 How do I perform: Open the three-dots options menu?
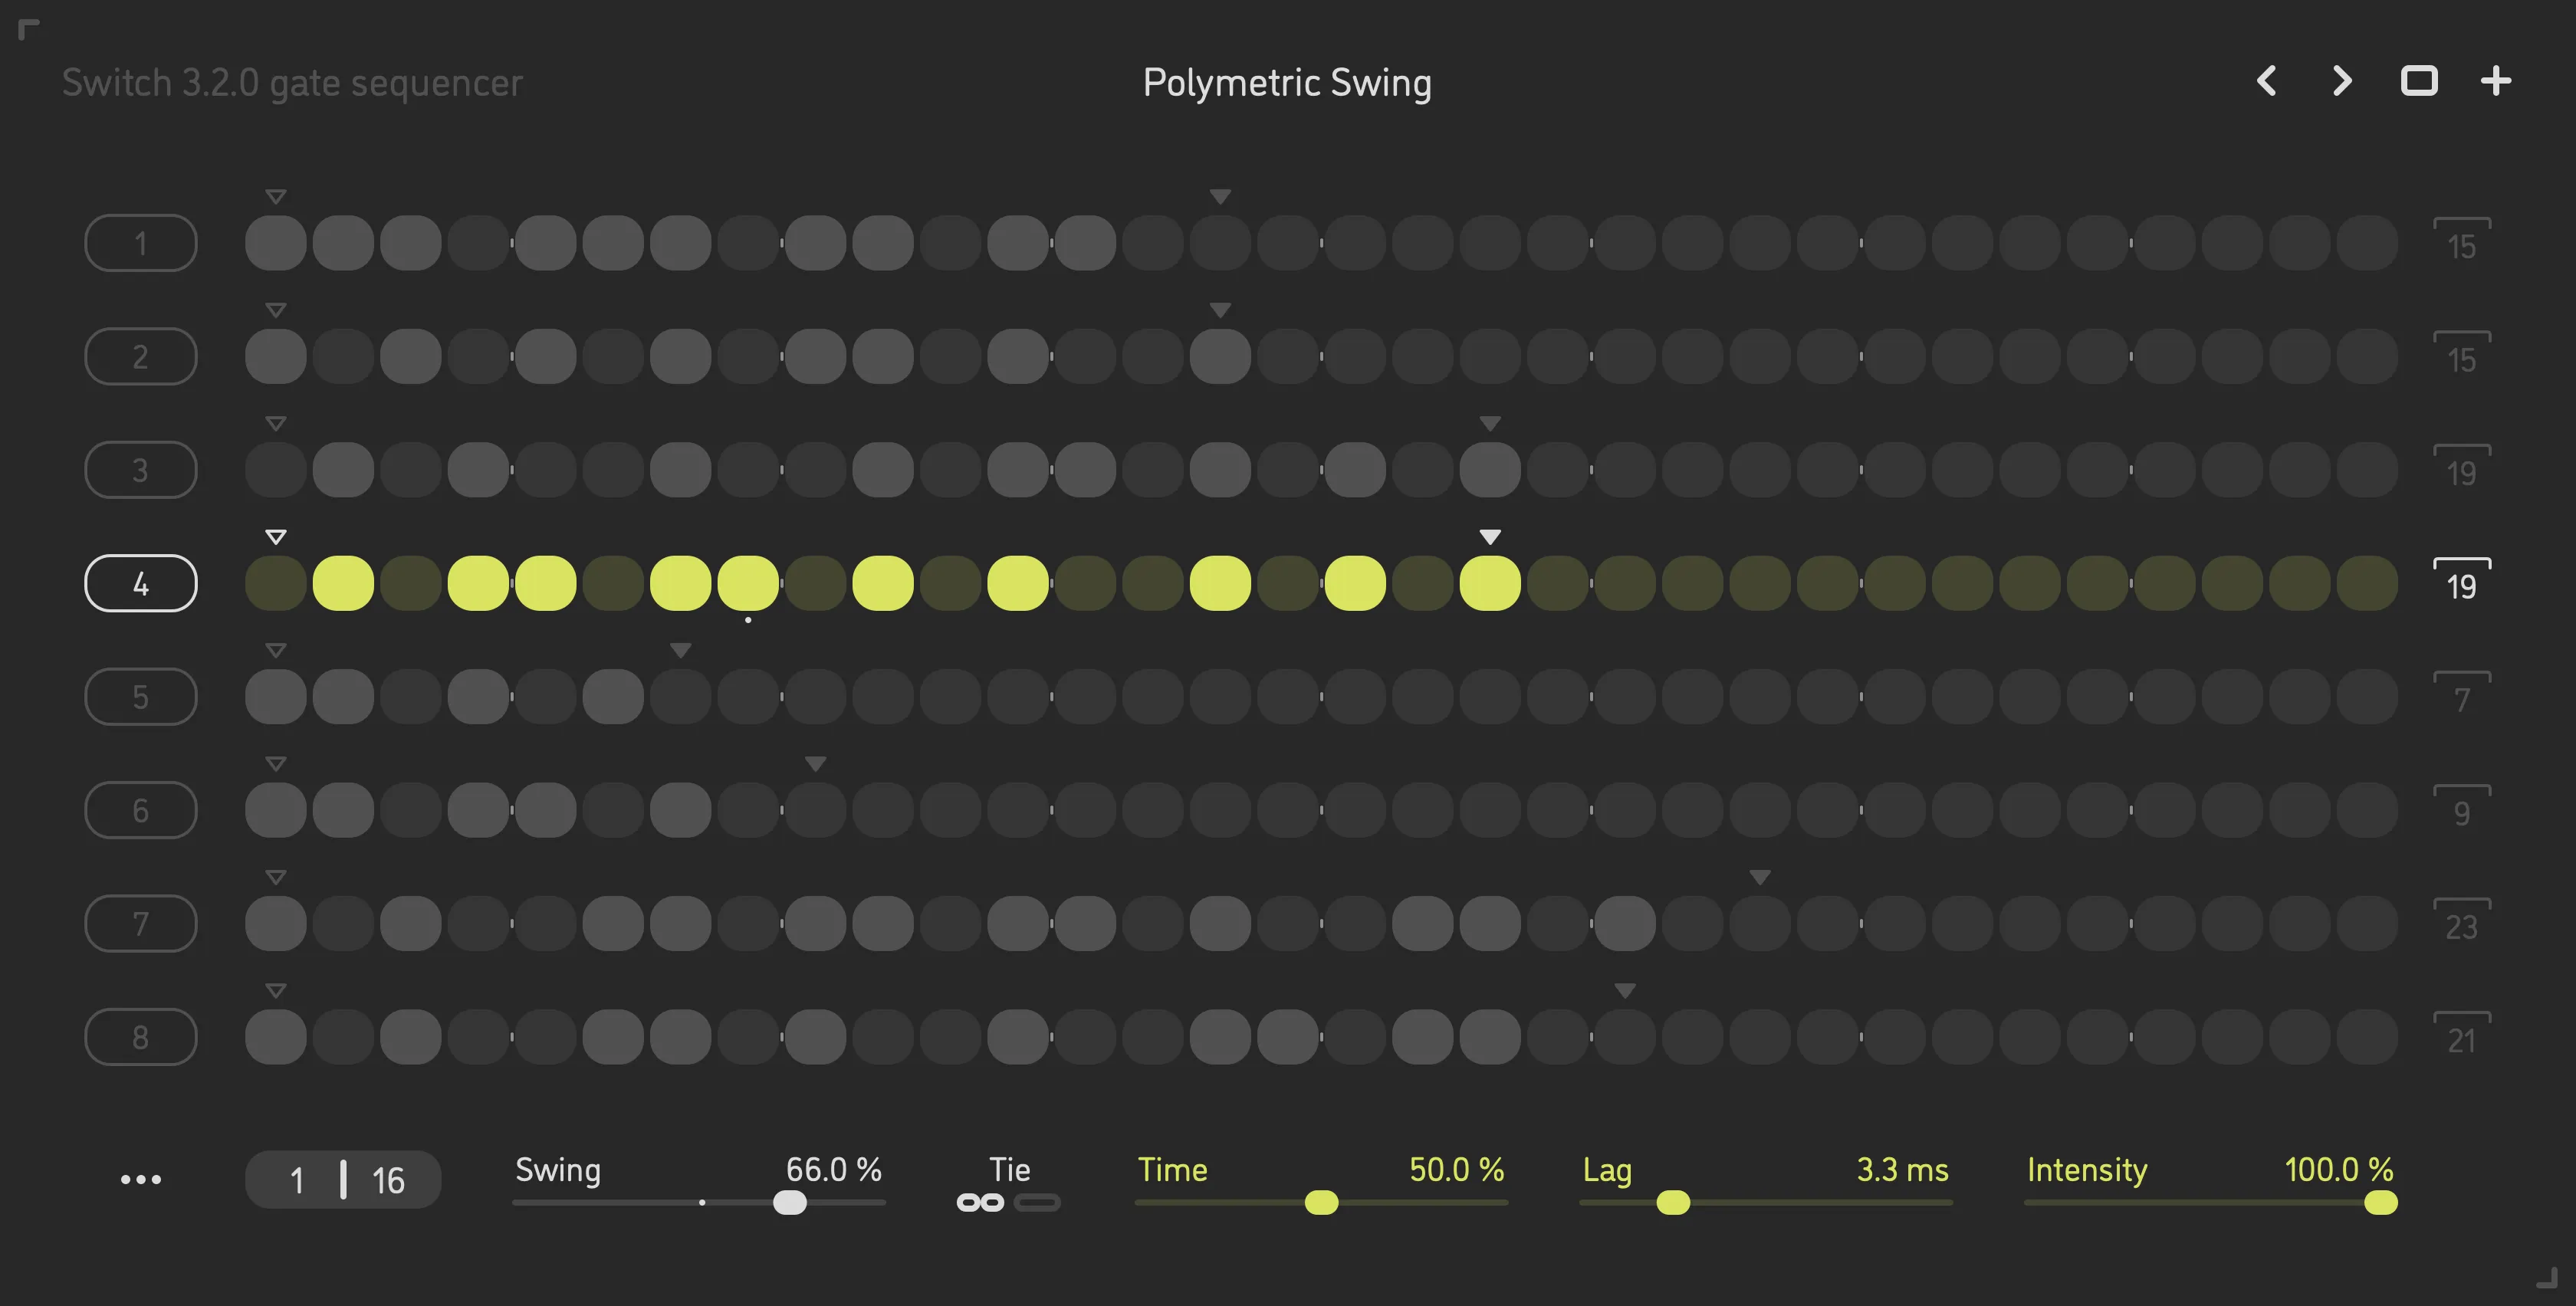[141, 1180]
